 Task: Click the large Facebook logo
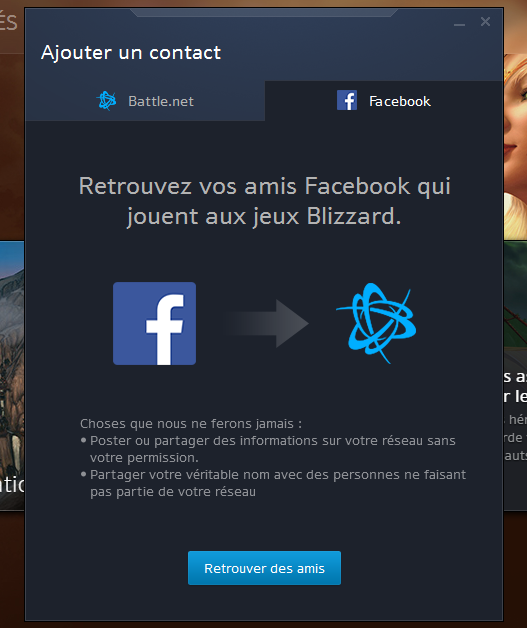click(155, 323)
